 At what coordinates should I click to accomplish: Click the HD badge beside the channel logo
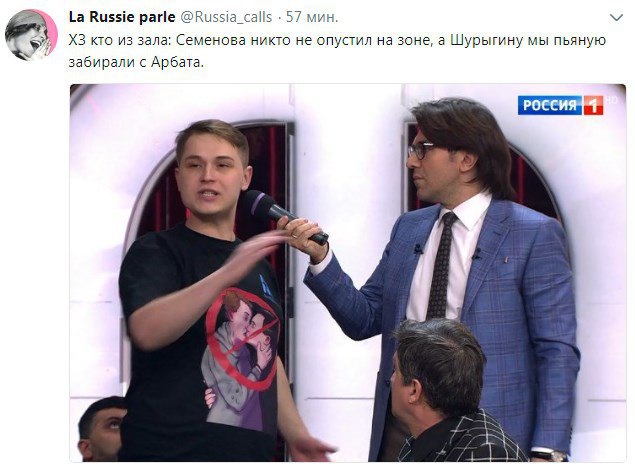611,100
